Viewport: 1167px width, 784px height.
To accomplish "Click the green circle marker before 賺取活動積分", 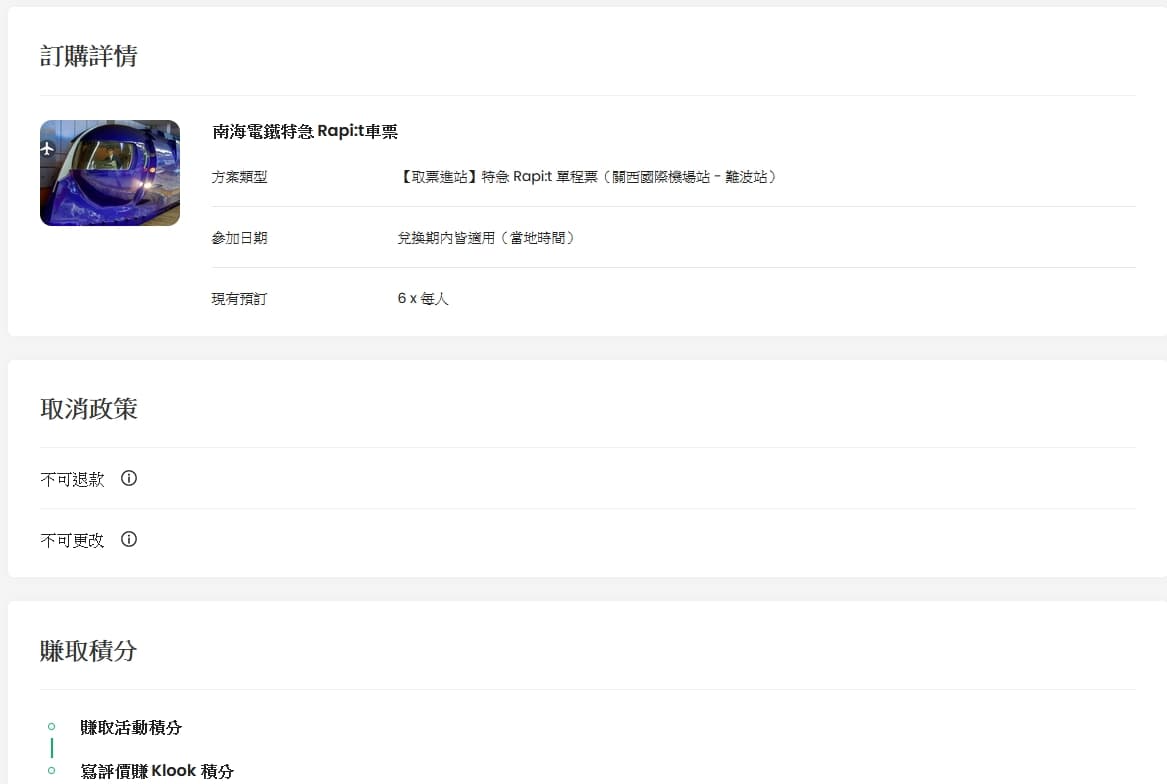I will click(x=52, y=727).
